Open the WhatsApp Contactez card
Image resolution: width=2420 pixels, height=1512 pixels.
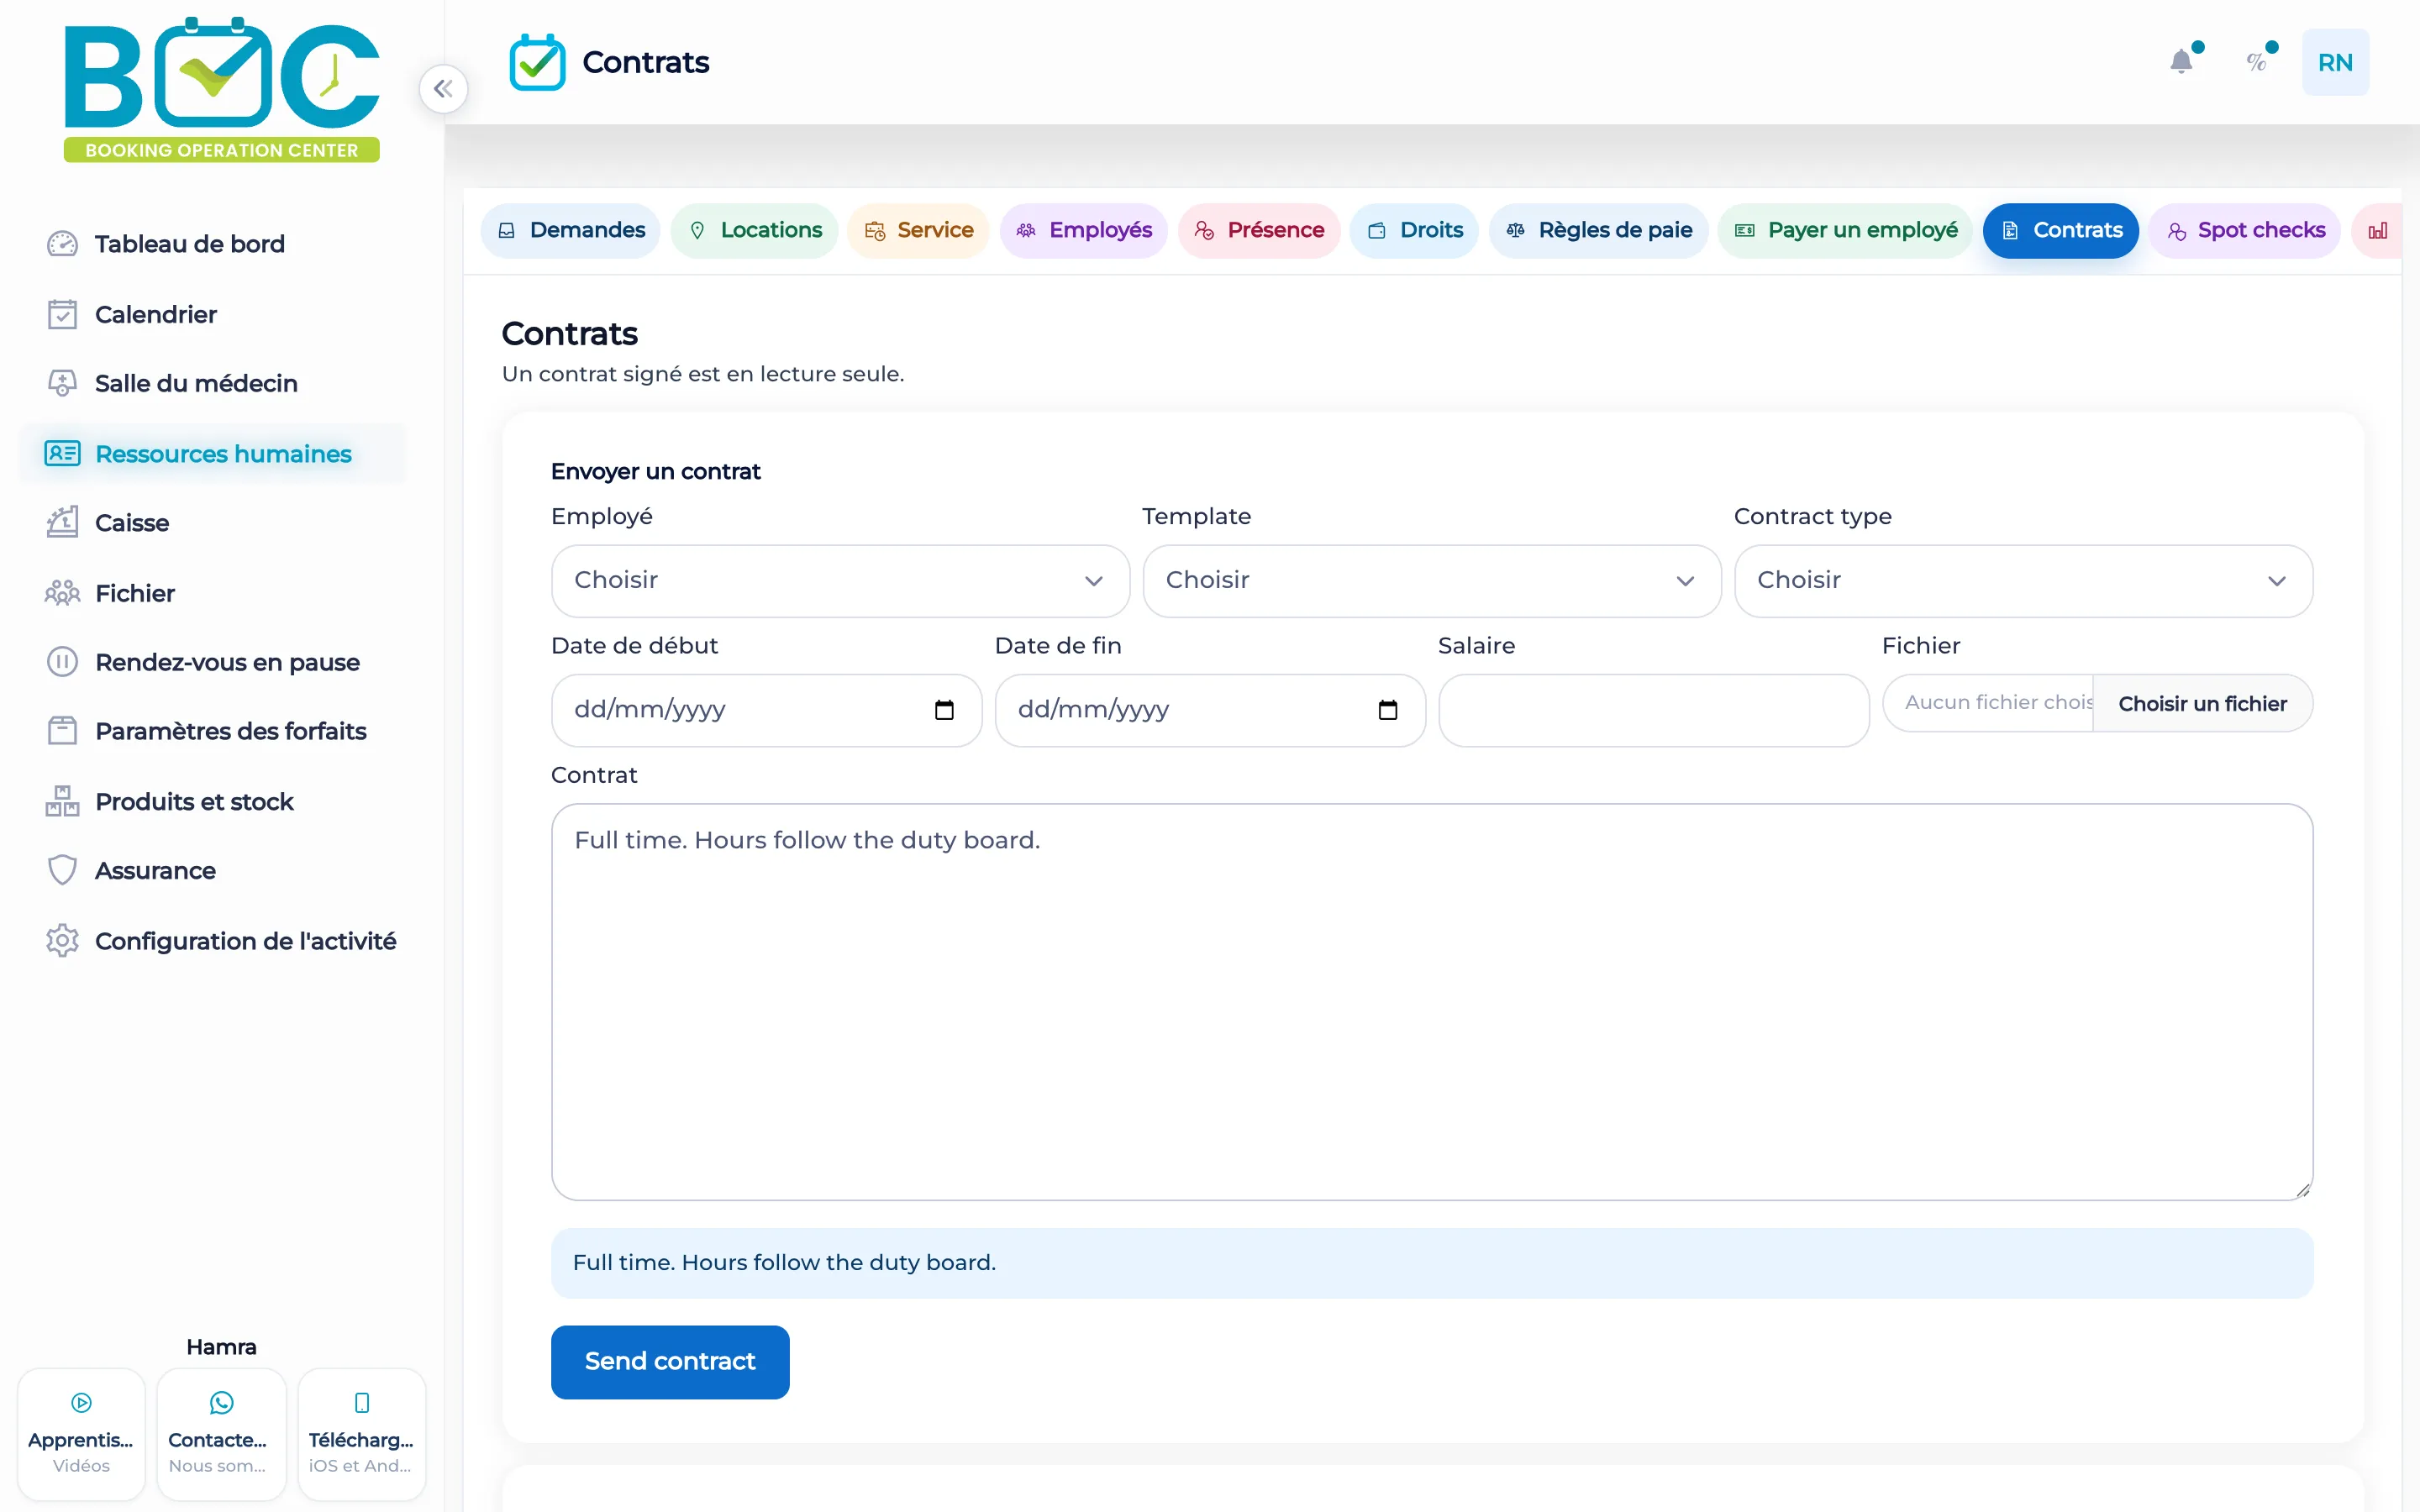[221, 1434]
